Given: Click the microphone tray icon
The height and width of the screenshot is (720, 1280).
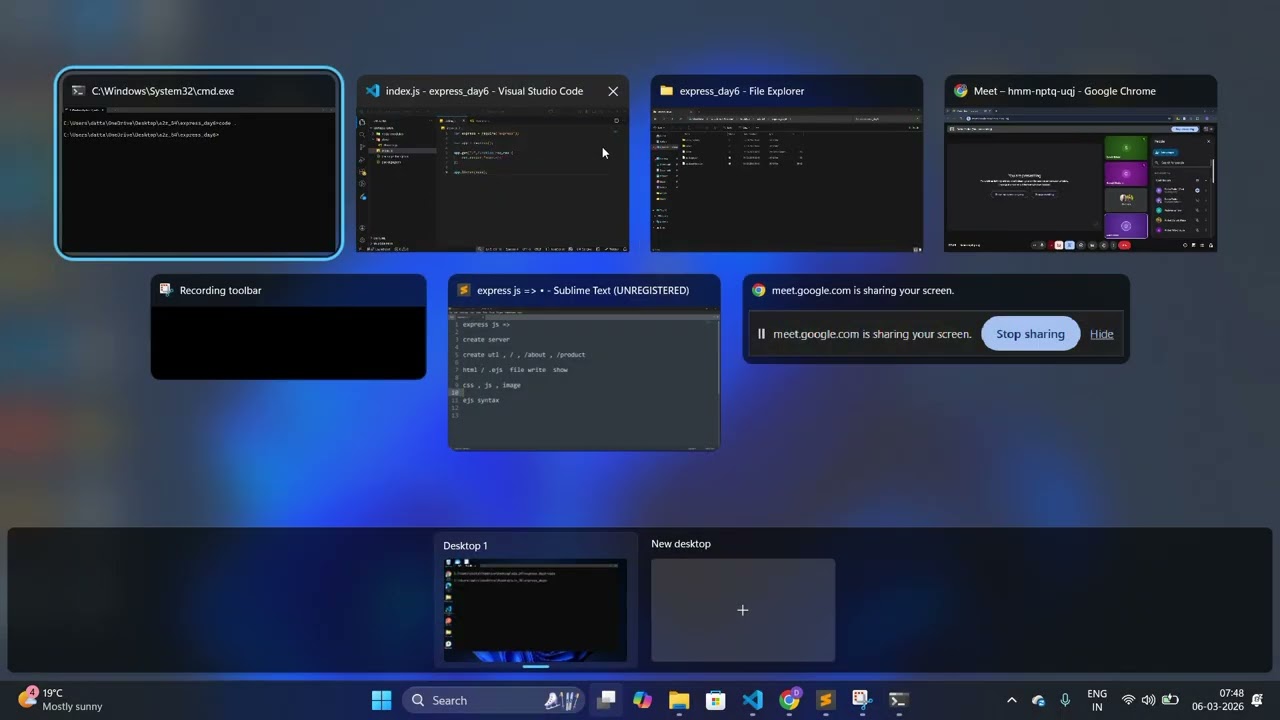Looking at the screenshot, I should [x=1065, y=700].
